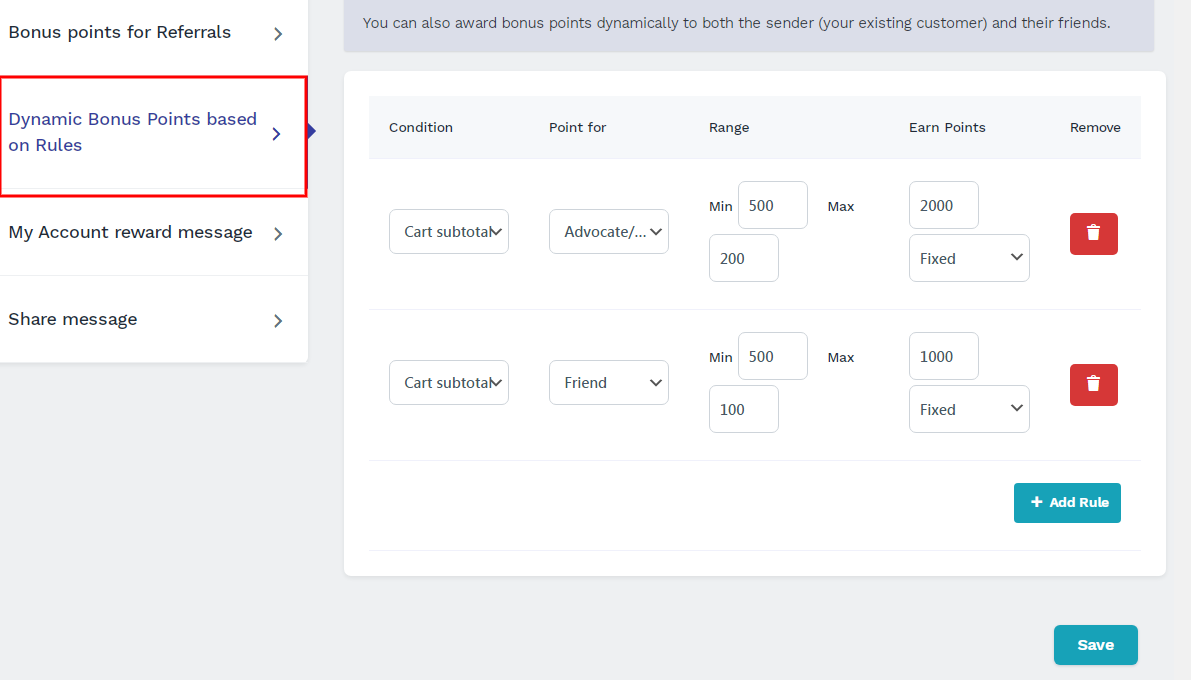
Task: Click Earn Points field showing 1000
Action: [x=944, y=356]
